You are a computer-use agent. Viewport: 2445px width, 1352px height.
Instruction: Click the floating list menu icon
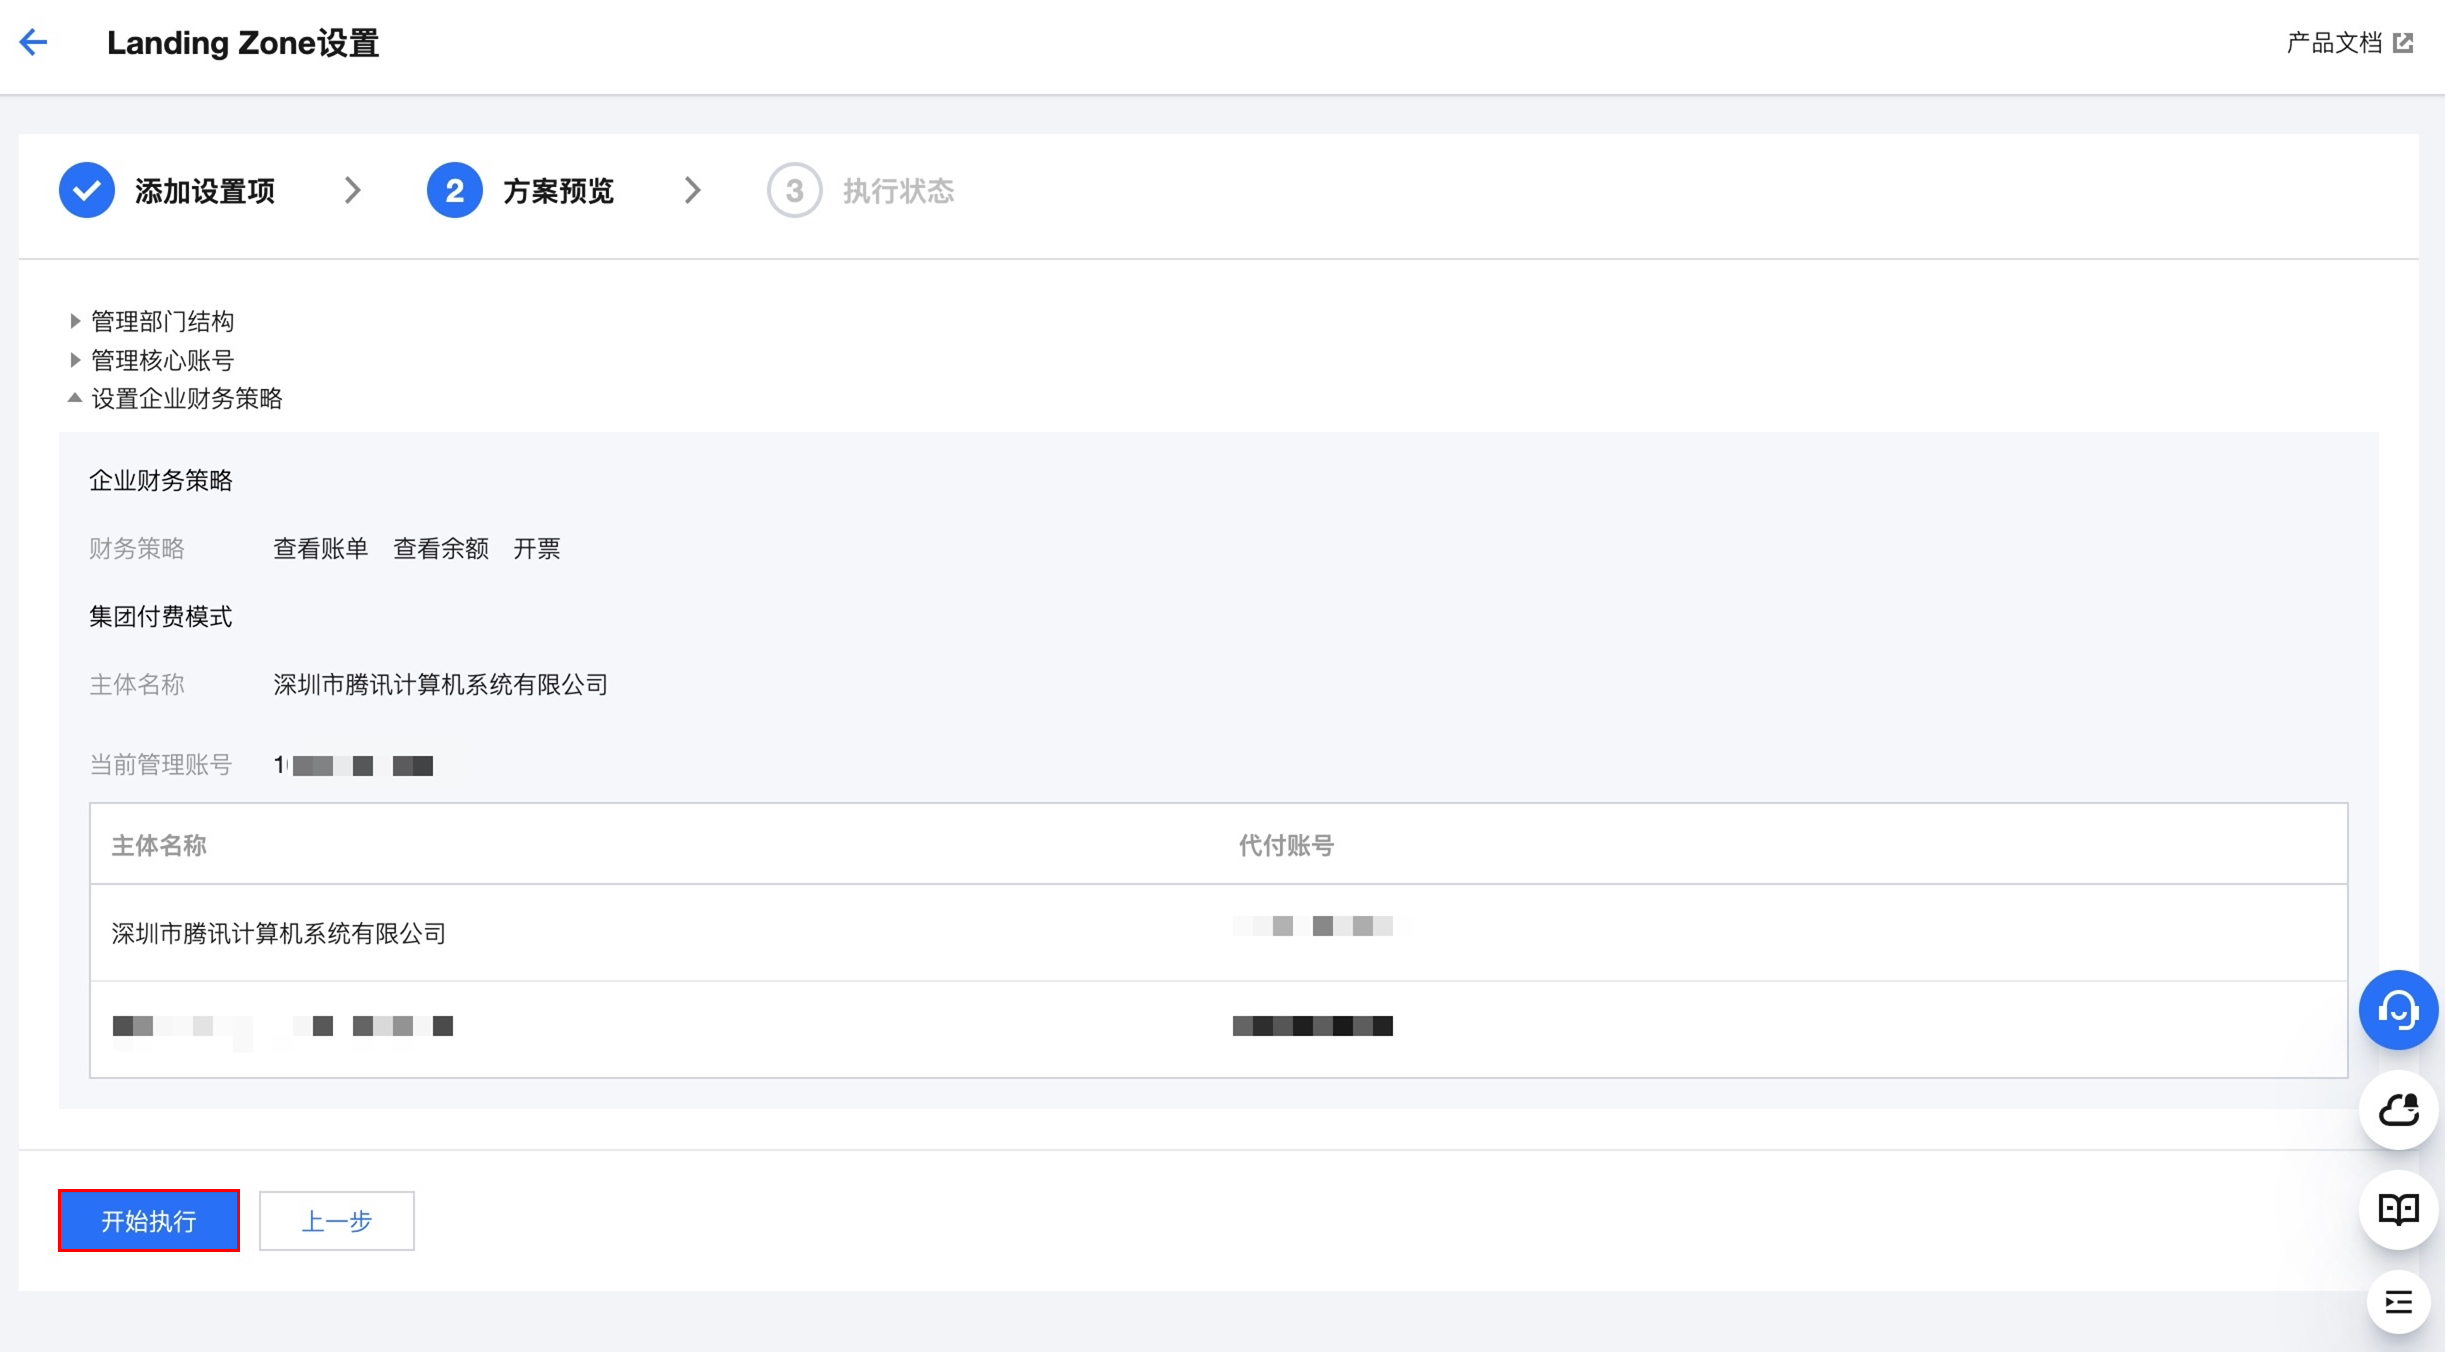pos(2397,1302)
